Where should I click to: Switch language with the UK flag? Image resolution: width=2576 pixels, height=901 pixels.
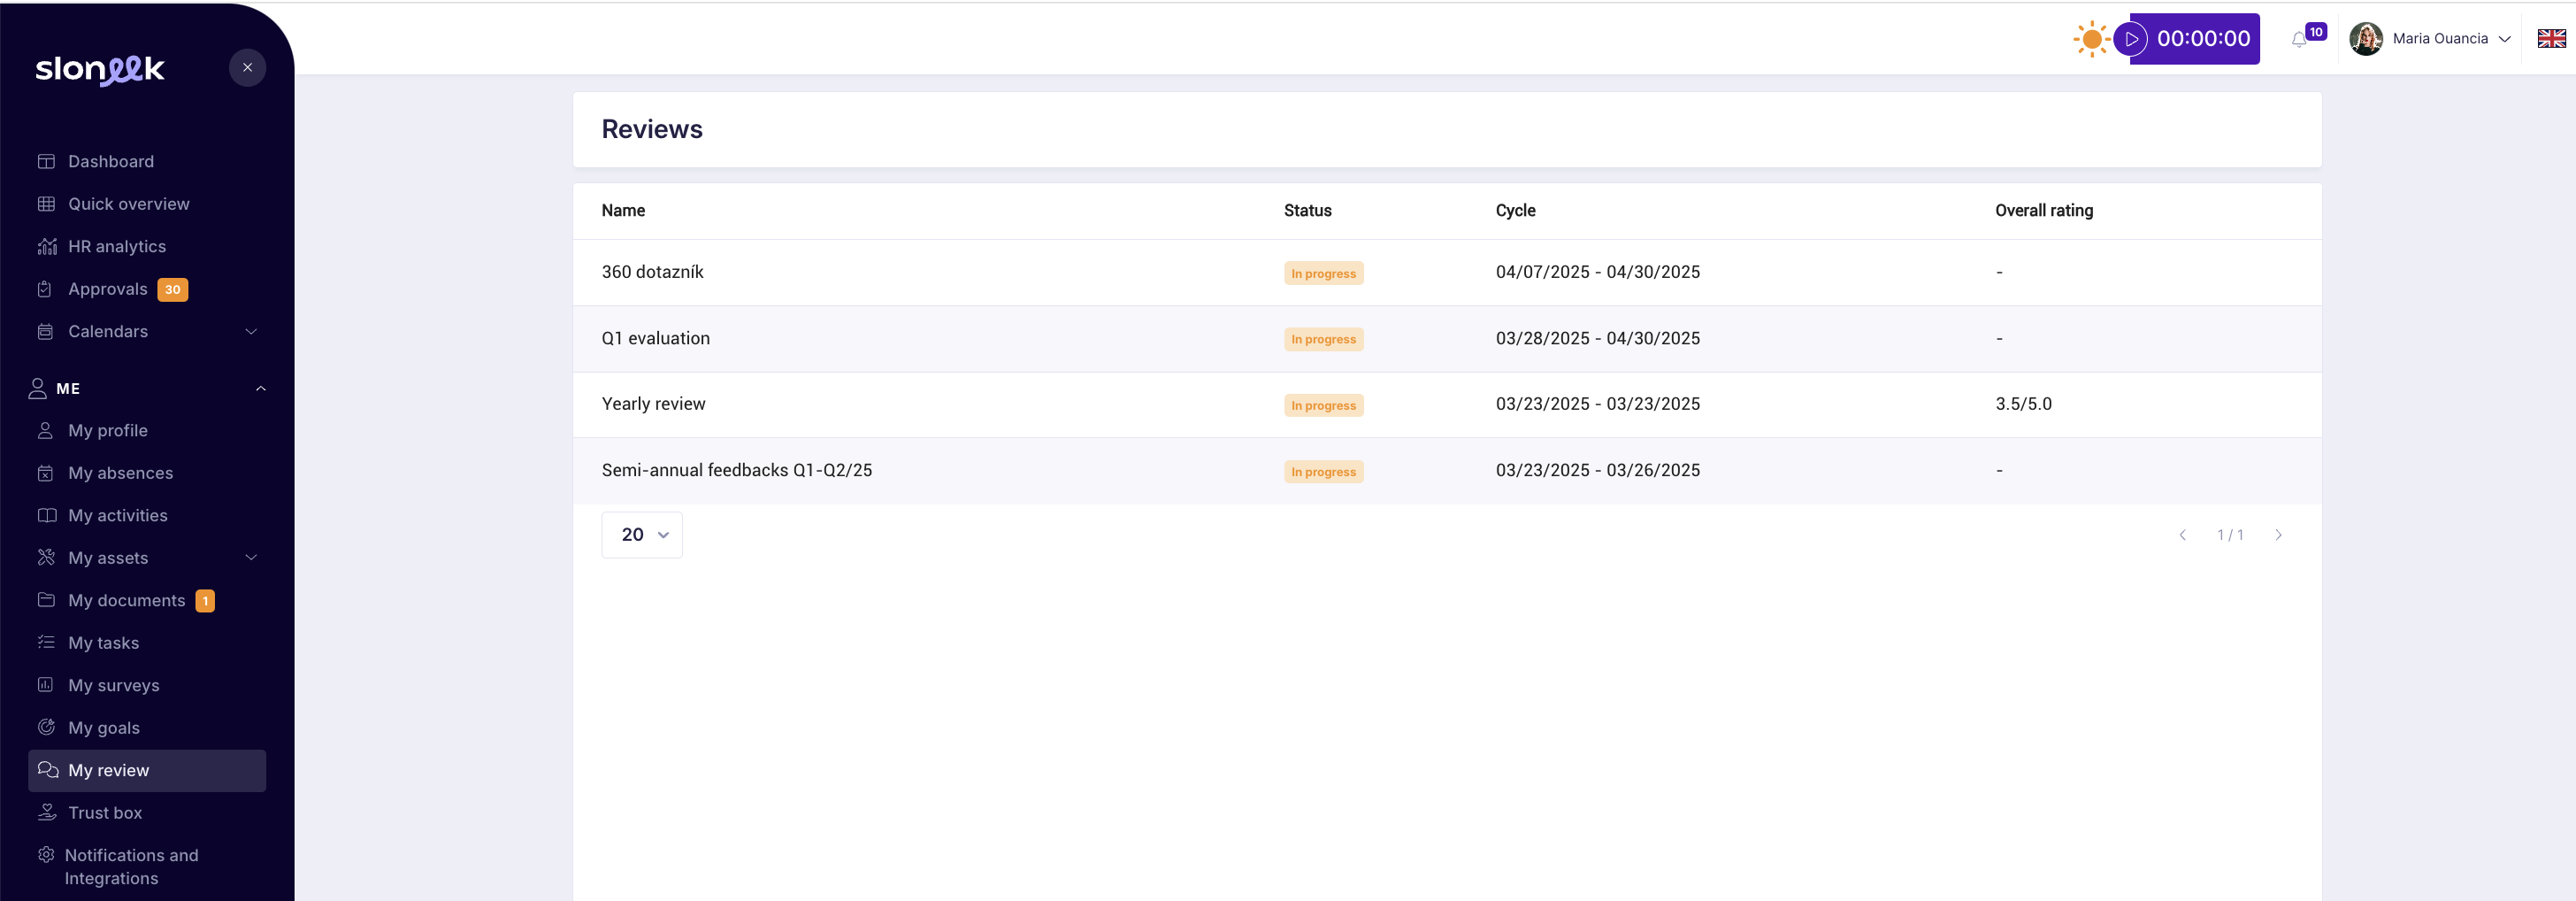point(2551,39)
